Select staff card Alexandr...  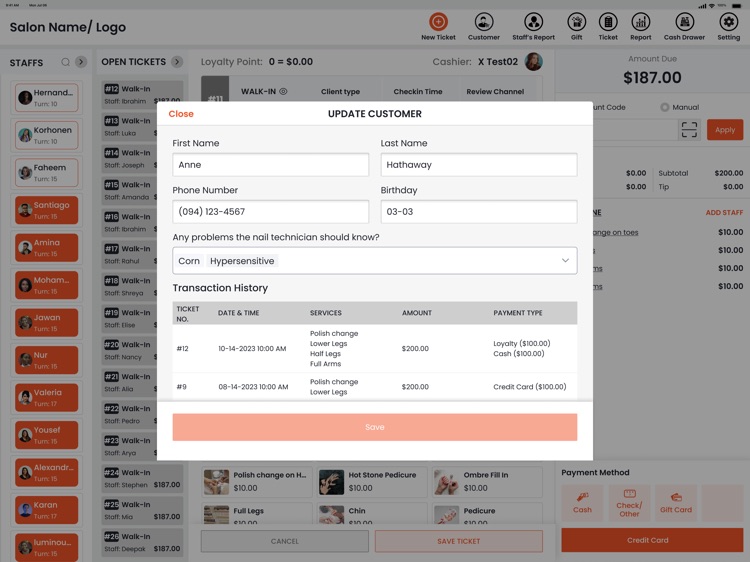46,473
